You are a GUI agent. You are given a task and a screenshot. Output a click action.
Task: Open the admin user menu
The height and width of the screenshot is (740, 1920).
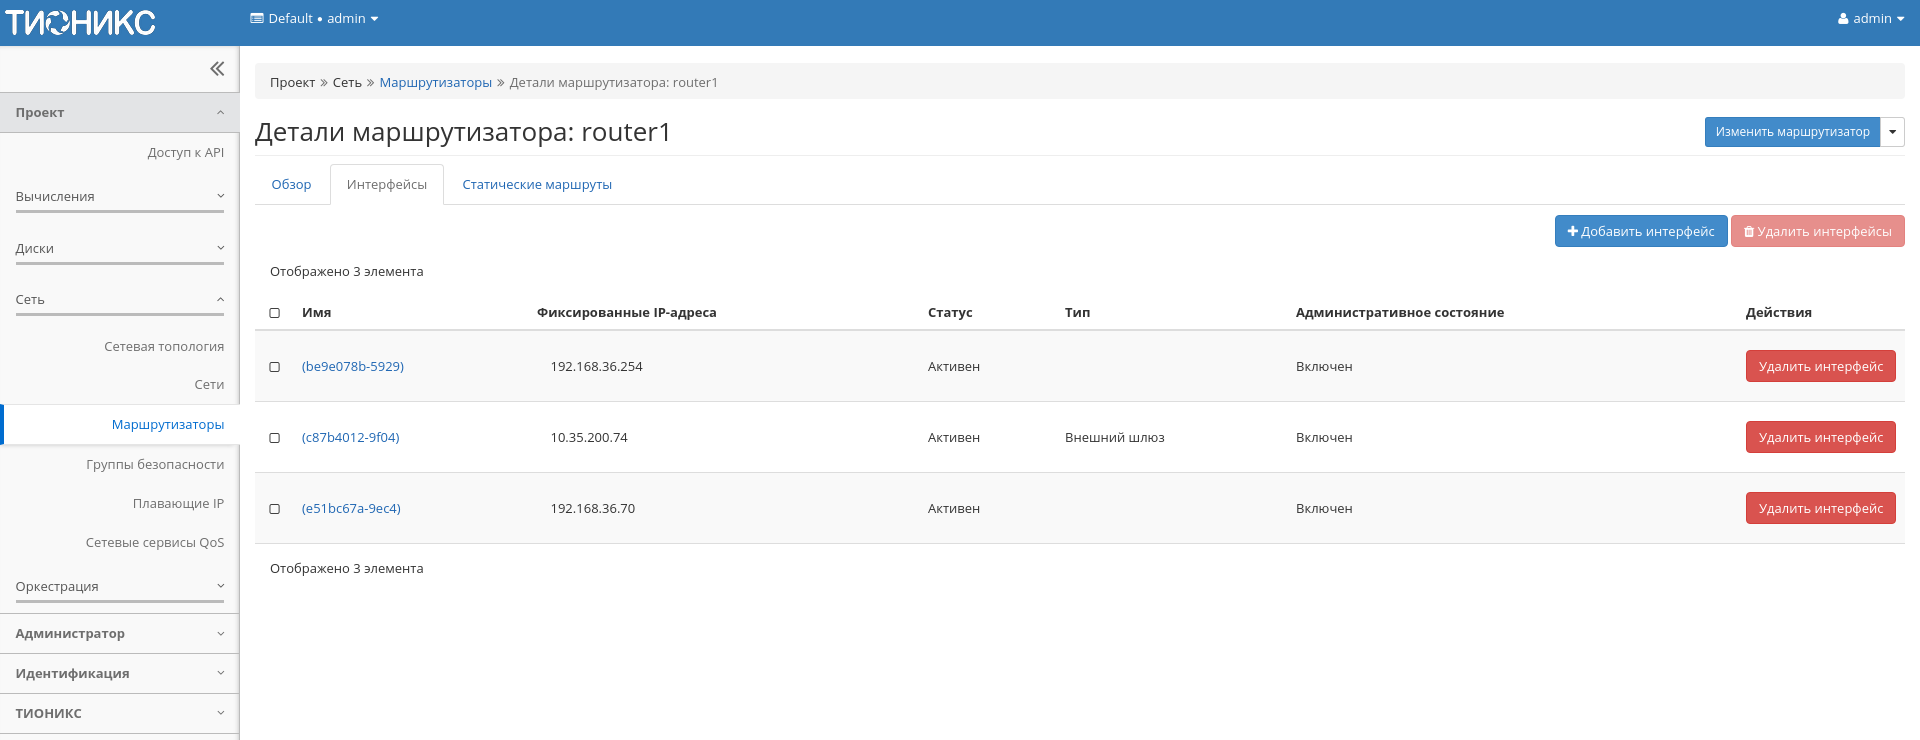pyautogui.click(x=1870, y=19)
